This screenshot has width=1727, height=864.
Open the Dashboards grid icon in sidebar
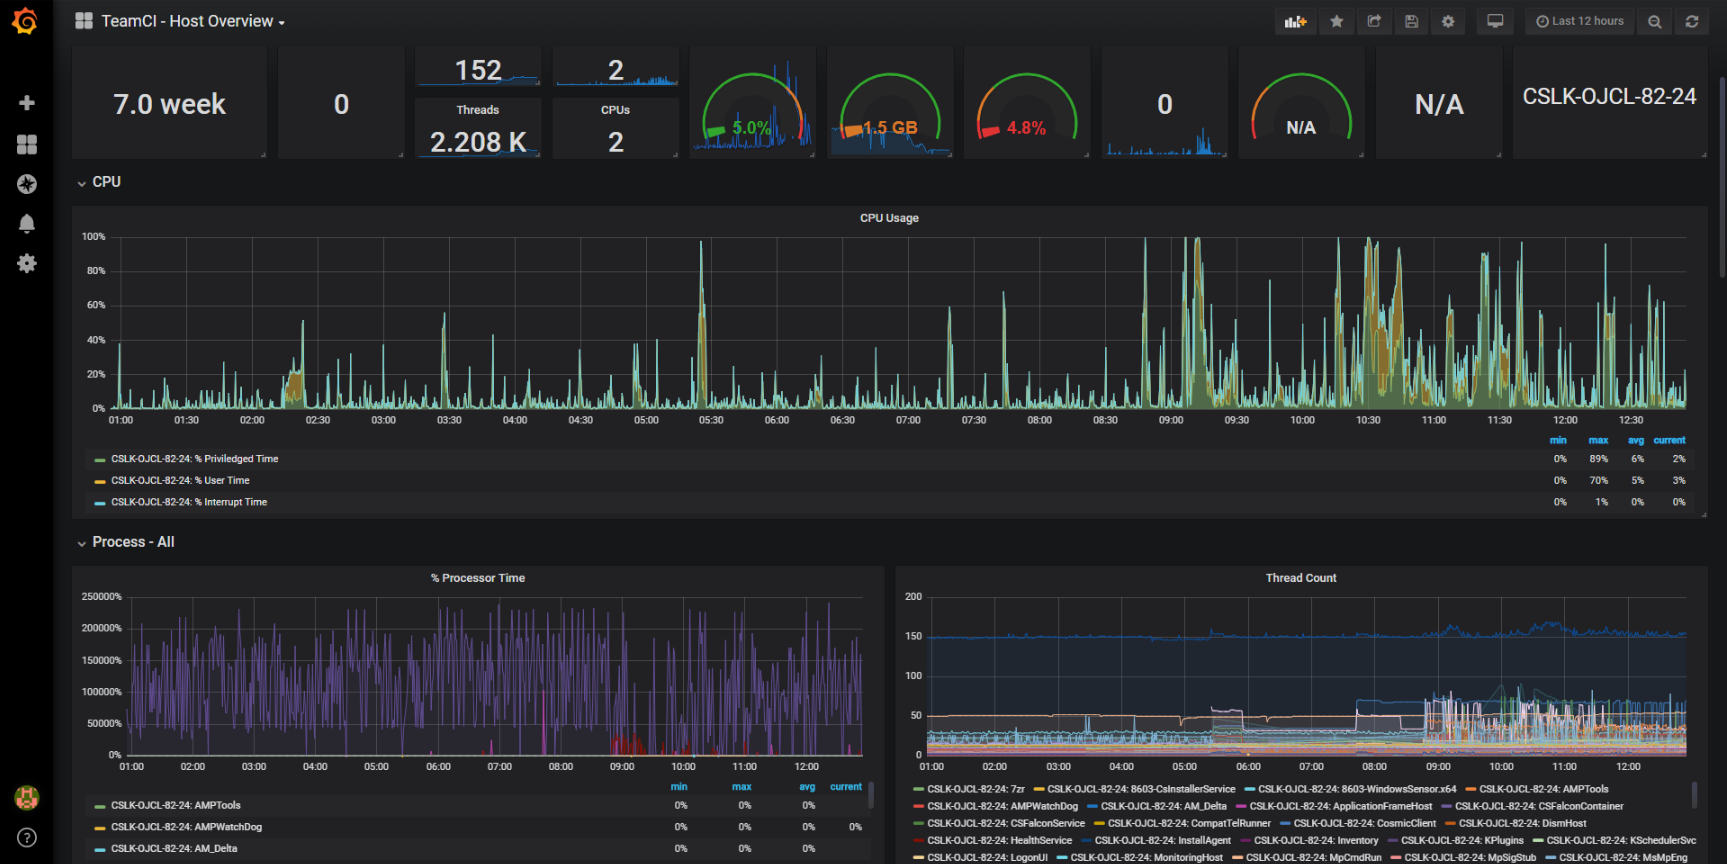point(27,144)
